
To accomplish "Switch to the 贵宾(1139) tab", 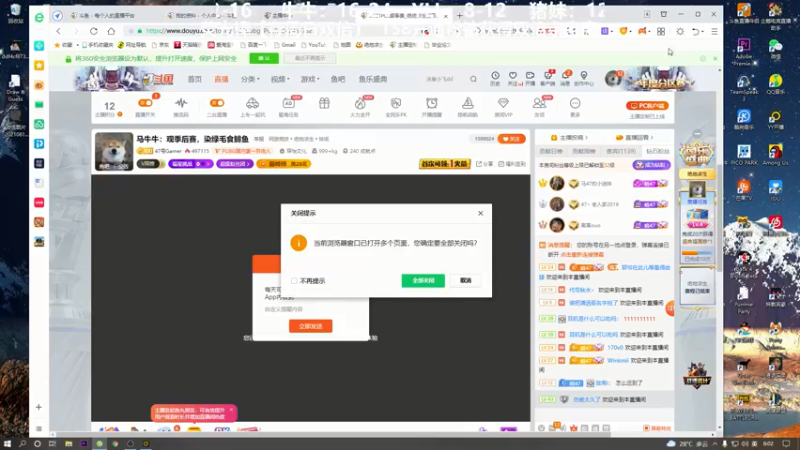I will (x=621, y=152).
